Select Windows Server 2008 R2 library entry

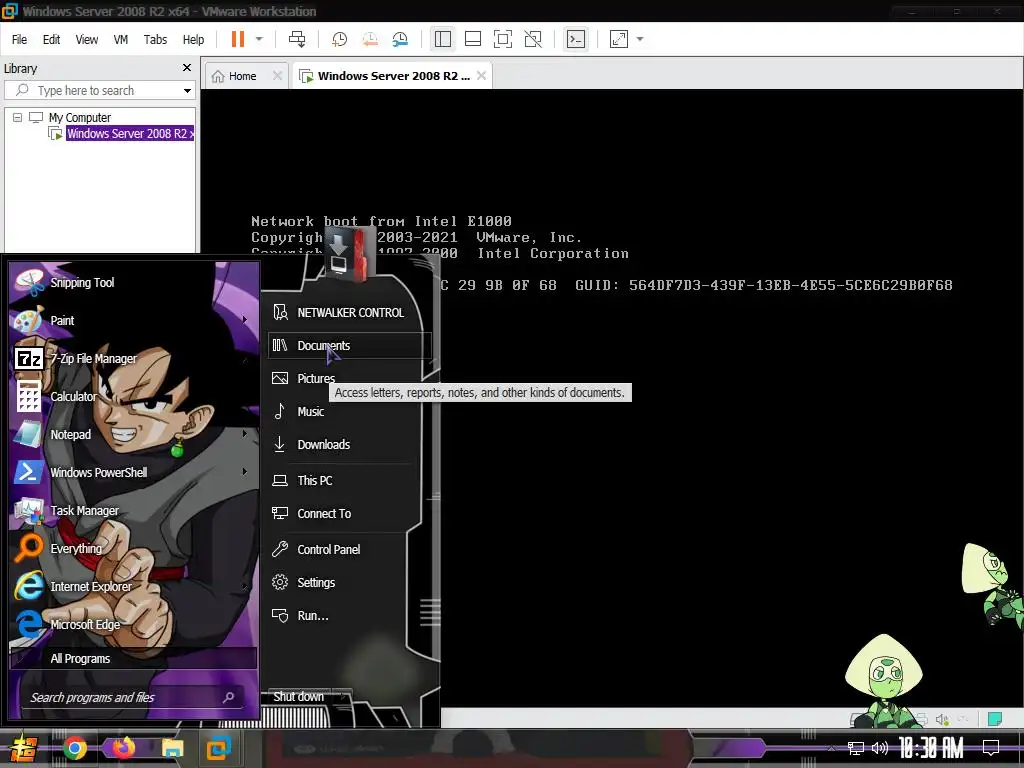[x=129, y=134]
